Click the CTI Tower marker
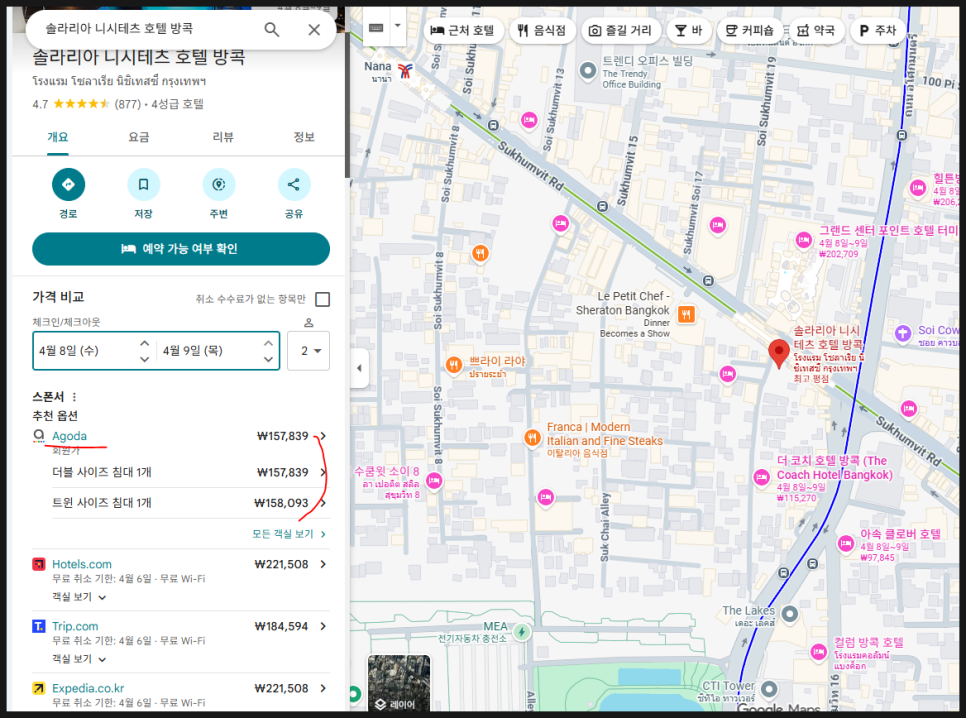966x718 pixels. tap(768, 688)
